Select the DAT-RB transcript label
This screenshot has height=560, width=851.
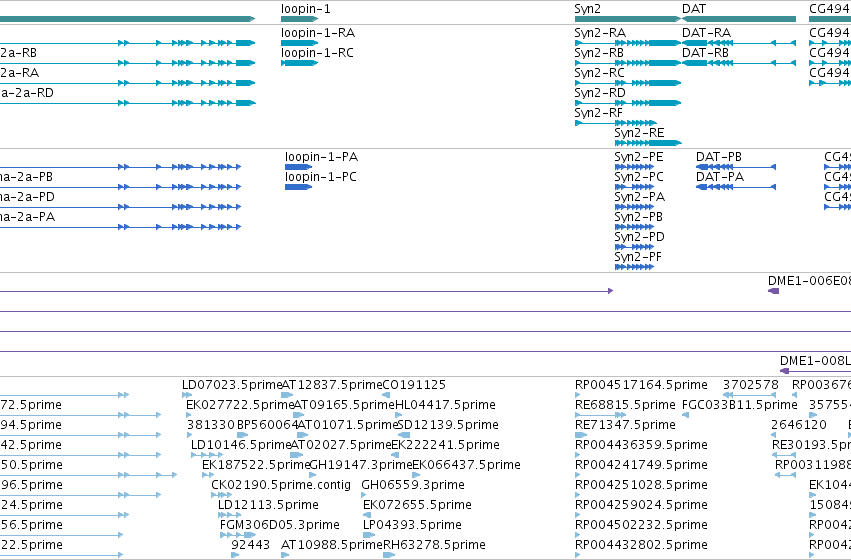click(706, 53)
